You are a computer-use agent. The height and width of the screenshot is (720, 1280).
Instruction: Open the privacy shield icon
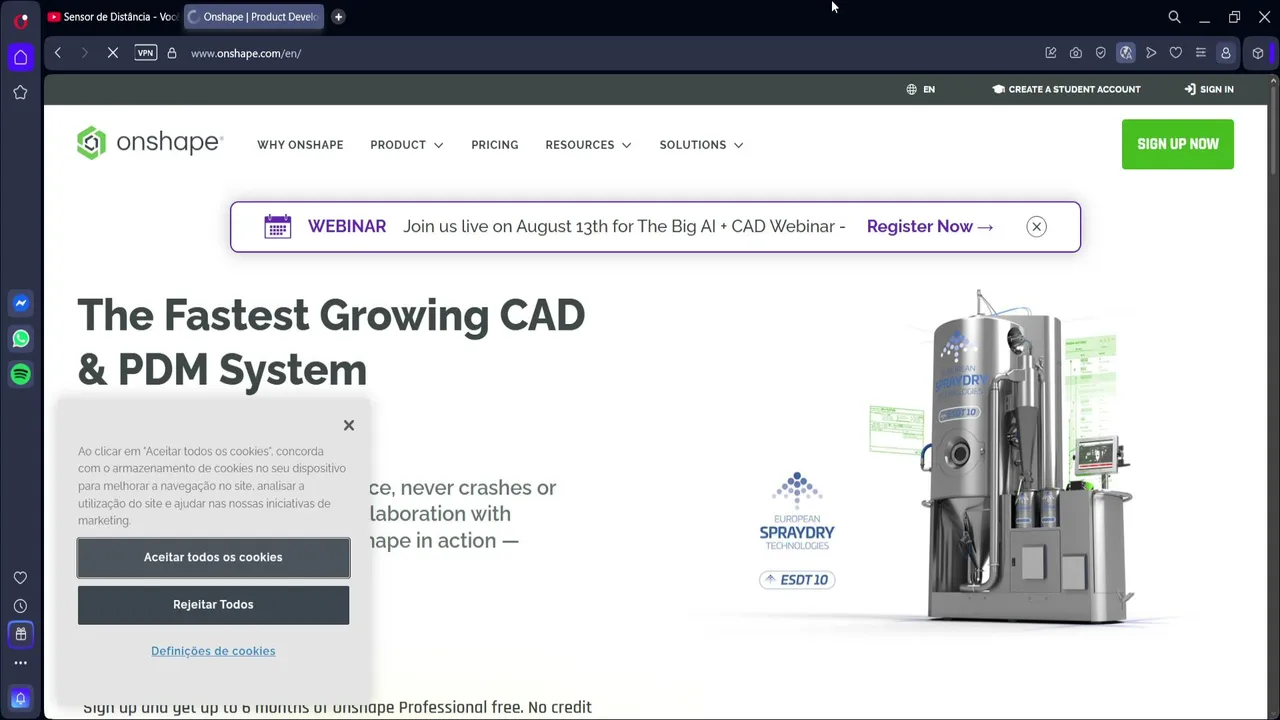[x=1101, y=53]
